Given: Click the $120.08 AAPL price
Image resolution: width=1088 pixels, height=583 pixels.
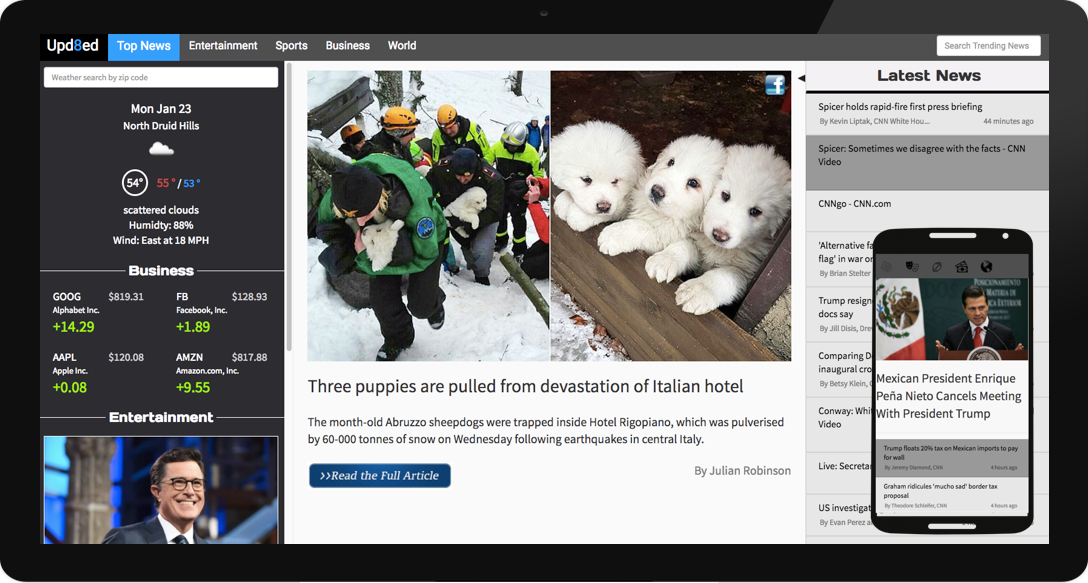Looking at the screenshot, I should coord(126,357).
